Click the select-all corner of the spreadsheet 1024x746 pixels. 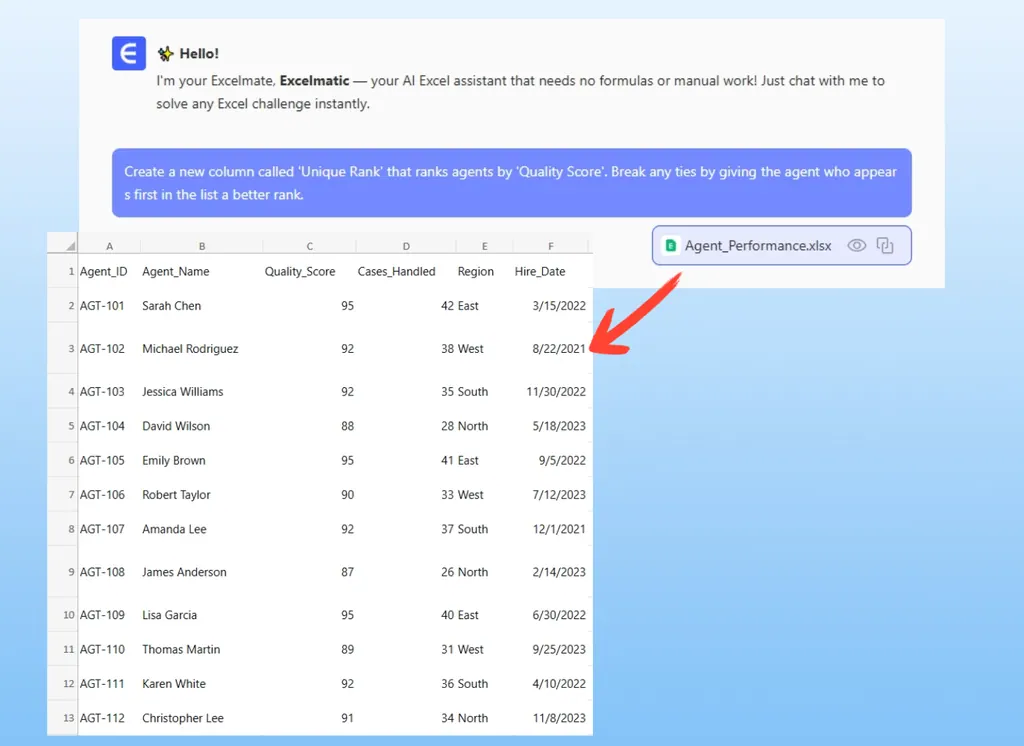(x=62, y=246)
